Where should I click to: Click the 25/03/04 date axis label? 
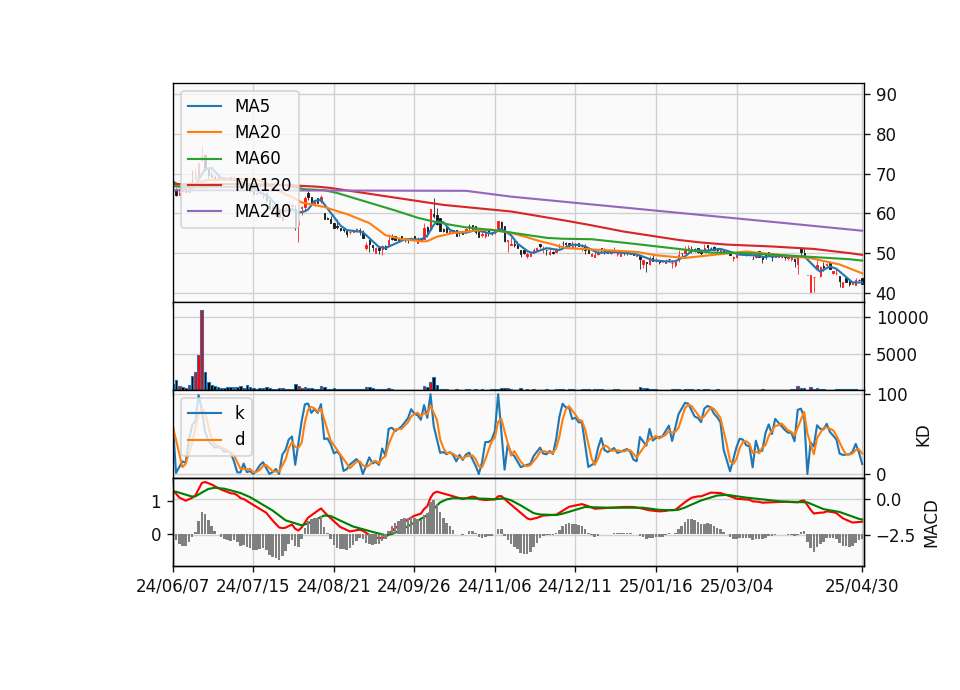736,586
